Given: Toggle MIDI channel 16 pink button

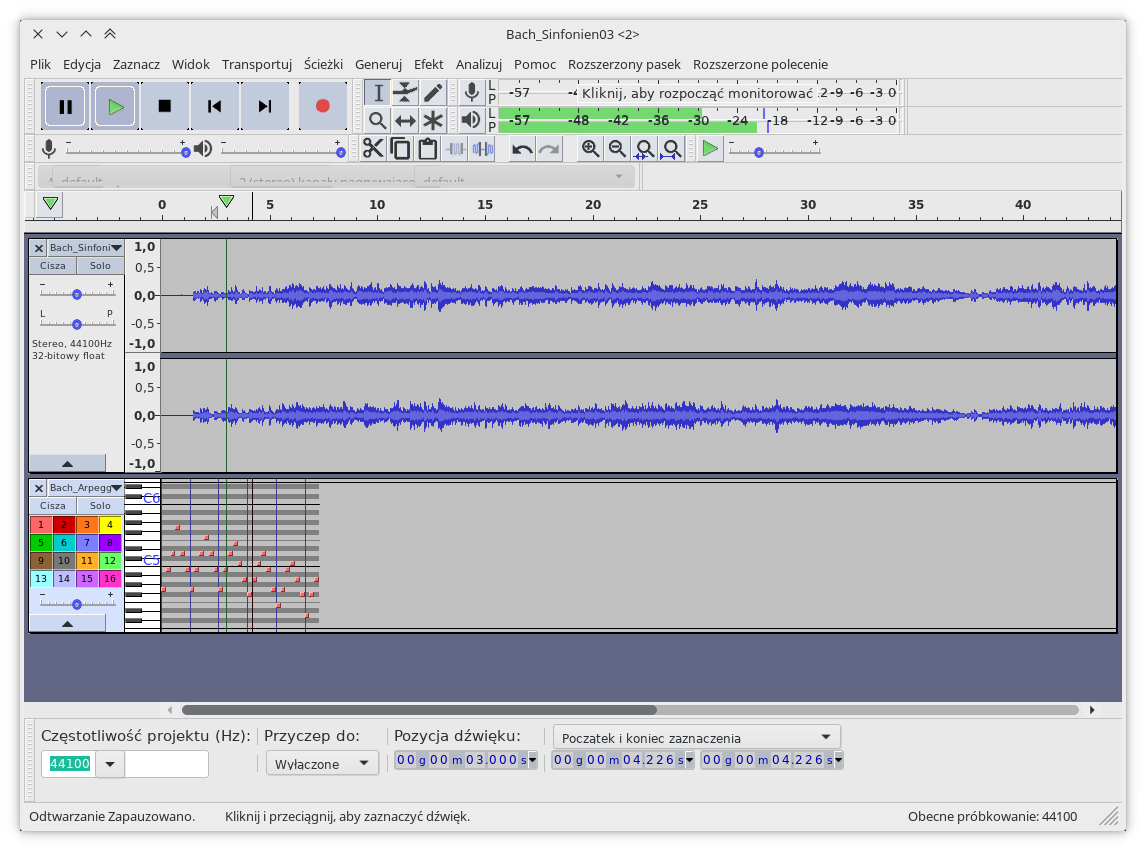Looking at the screenshot, I should [110, 578].
